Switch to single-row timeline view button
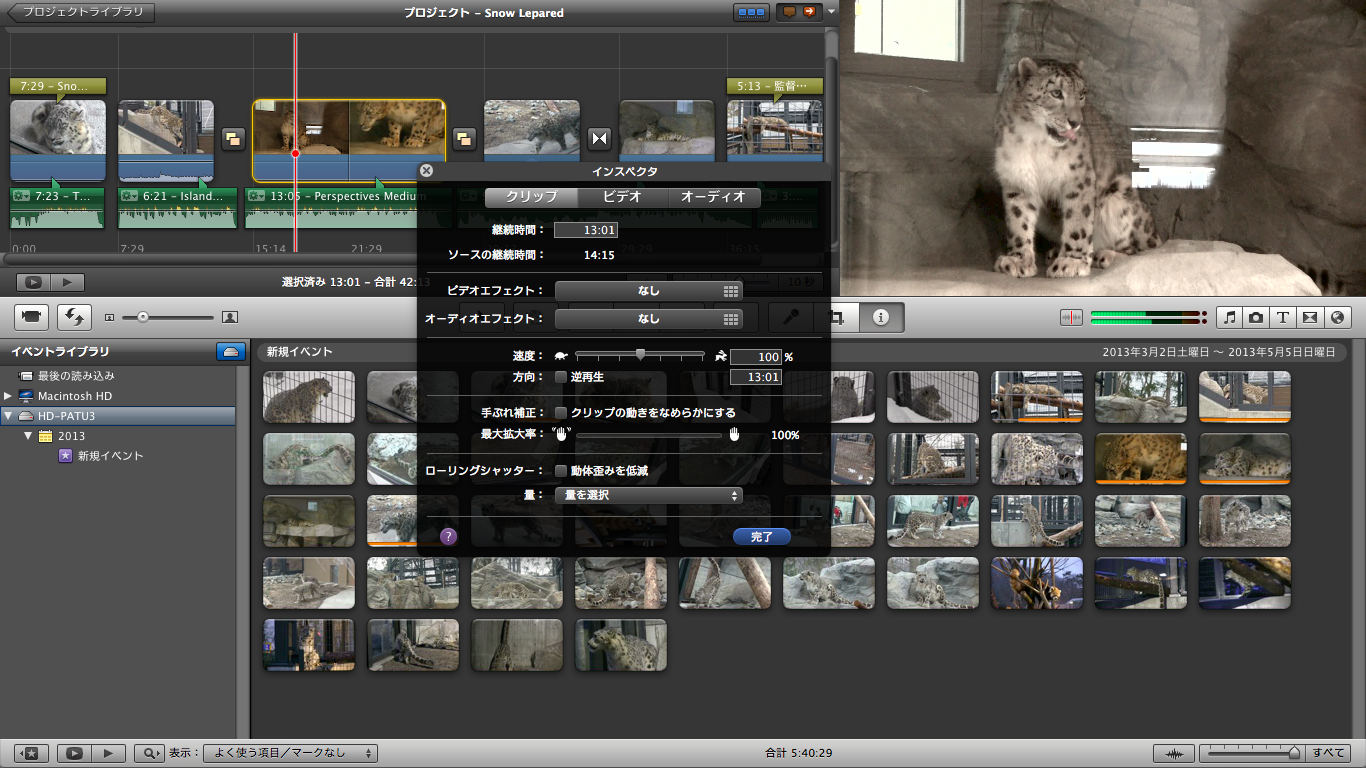Screen dimensions: 1366x768 pos(752,13)
